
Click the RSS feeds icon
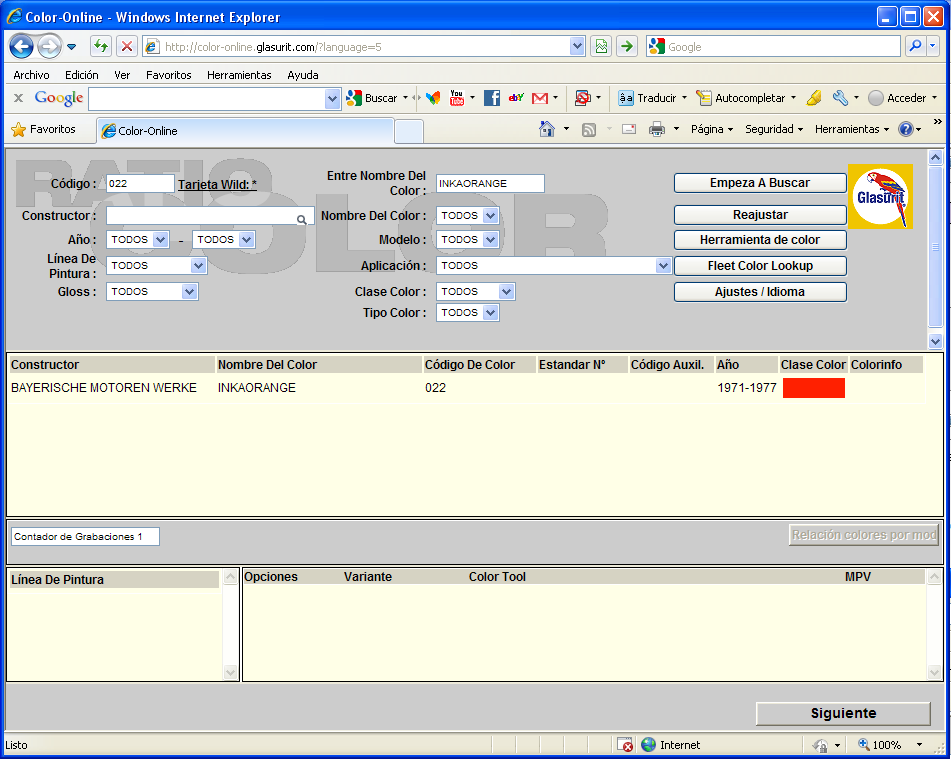coord(588,129)
